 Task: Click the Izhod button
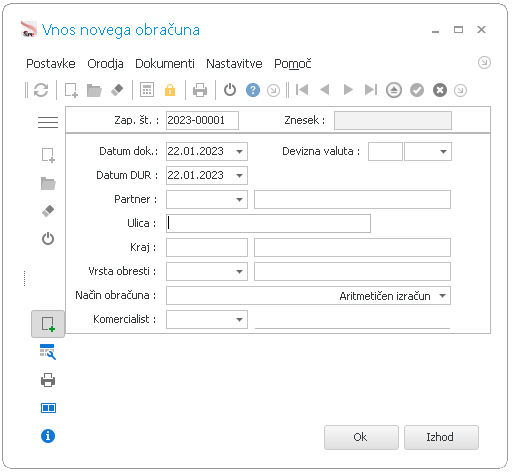tap(441, 437)
